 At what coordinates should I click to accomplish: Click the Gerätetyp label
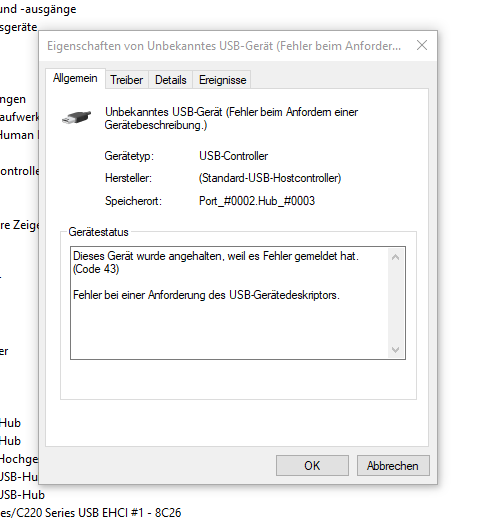pyautogui.click(x=129, y=156)
